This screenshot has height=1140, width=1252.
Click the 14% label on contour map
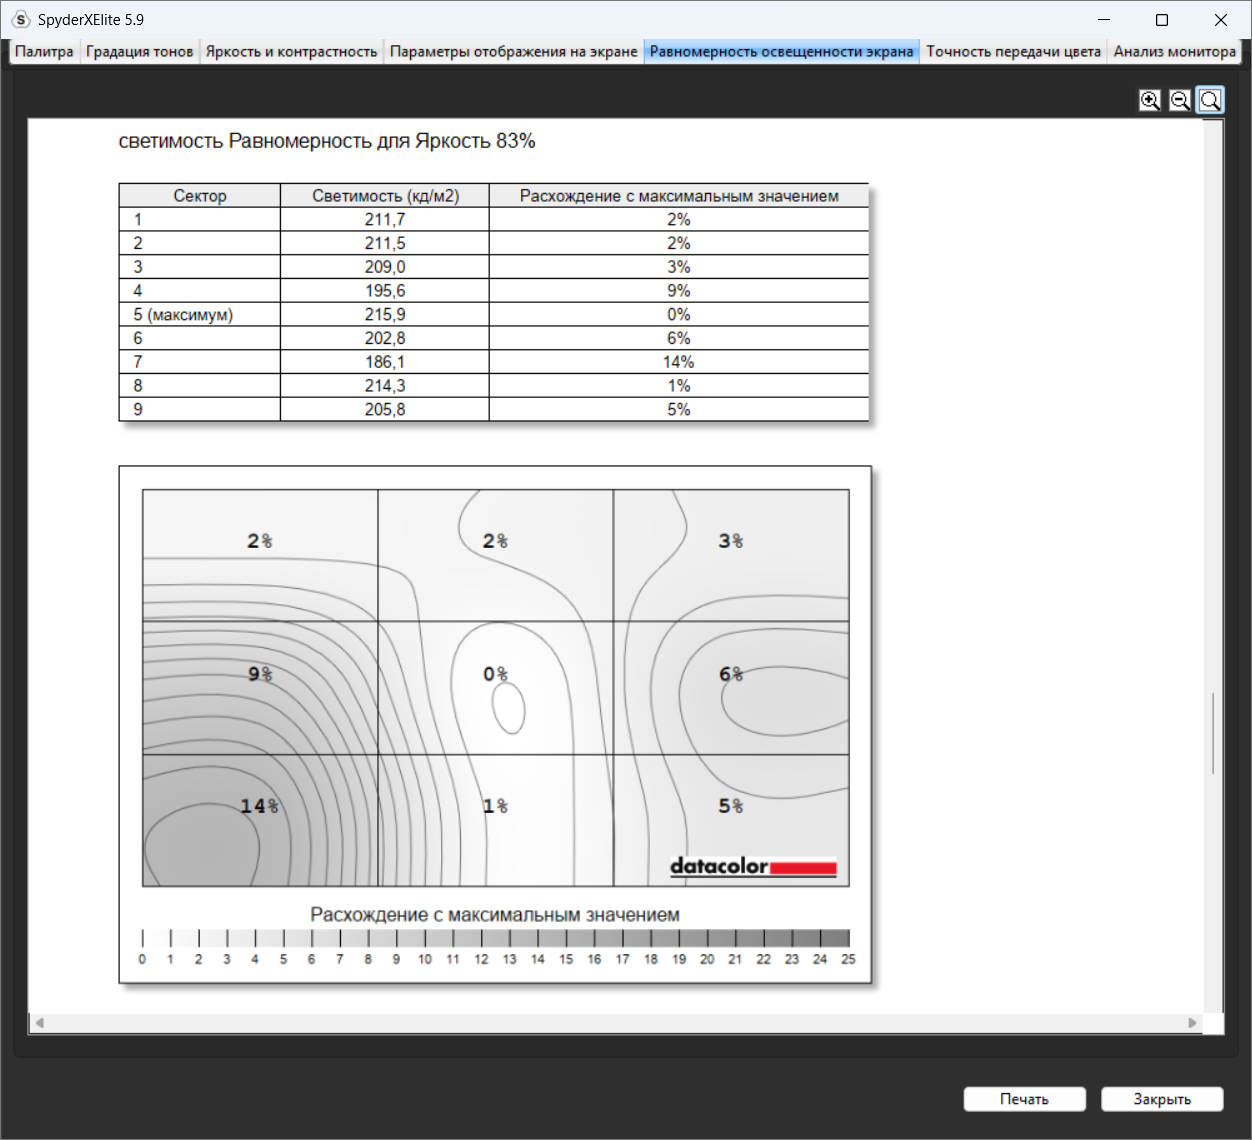click(x=259, y=806)
